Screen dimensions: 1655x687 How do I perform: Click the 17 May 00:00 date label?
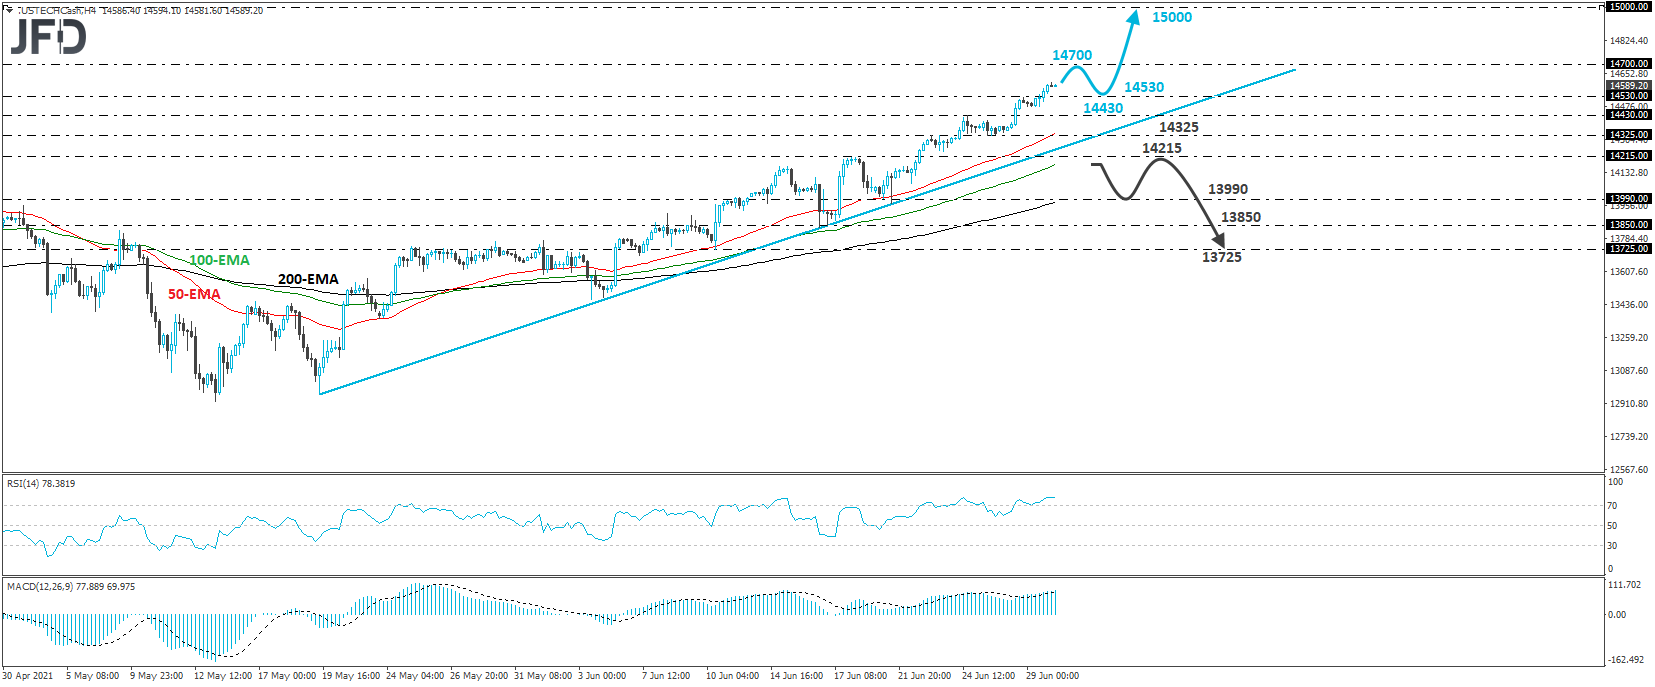[287, 676]
